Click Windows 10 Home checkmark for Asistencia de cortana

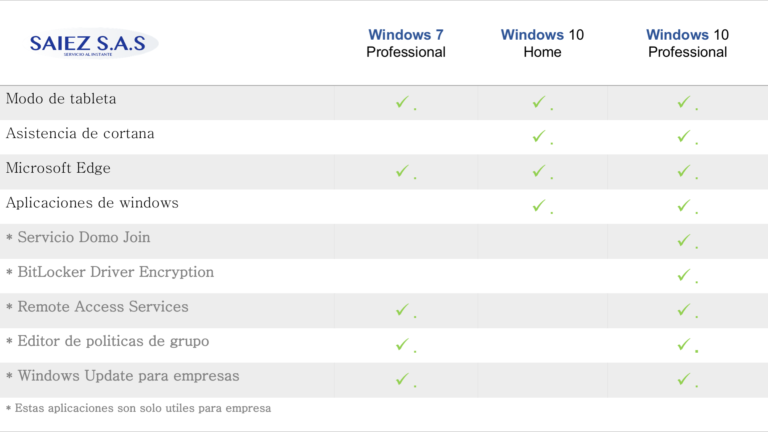pos(539,136)
